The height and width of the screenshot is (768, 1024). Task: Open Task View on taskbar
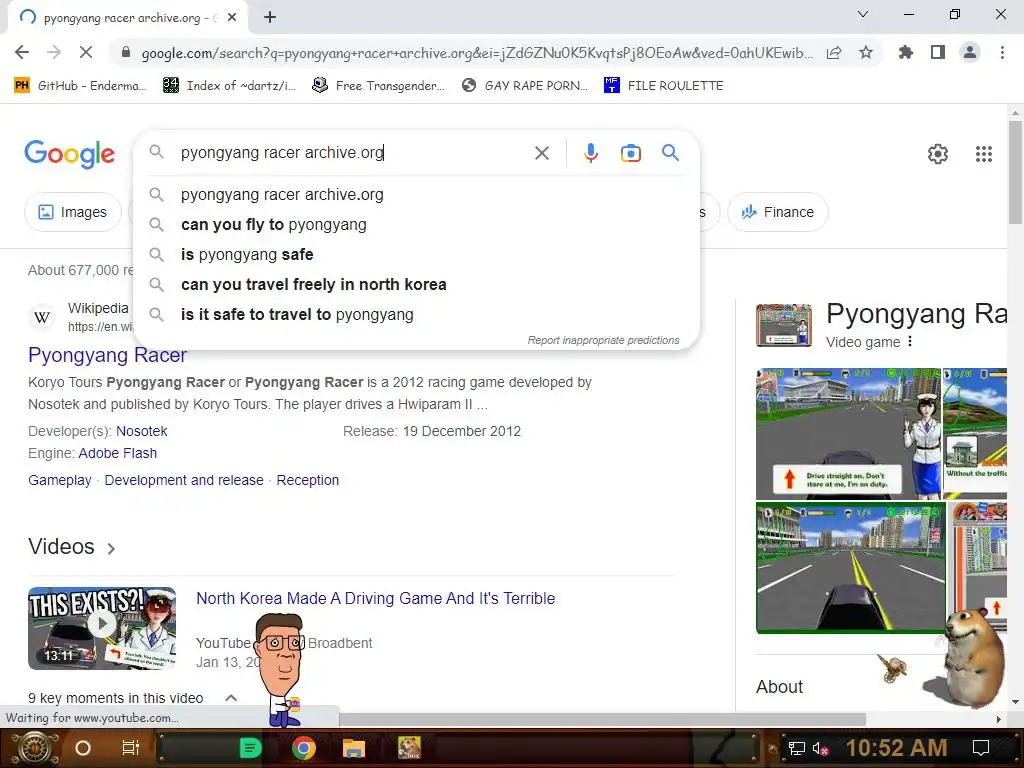coord(131,748)
